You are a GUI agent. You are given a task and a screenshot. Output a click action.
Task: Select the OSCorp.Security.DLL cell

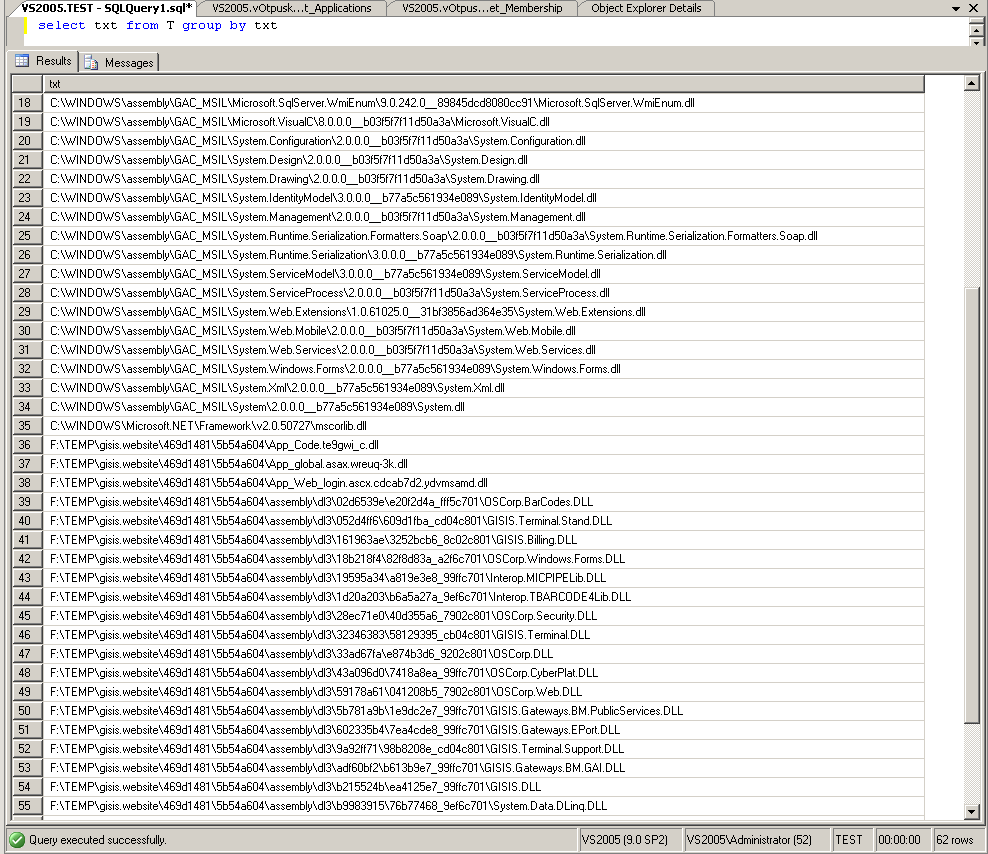[483, 616]
